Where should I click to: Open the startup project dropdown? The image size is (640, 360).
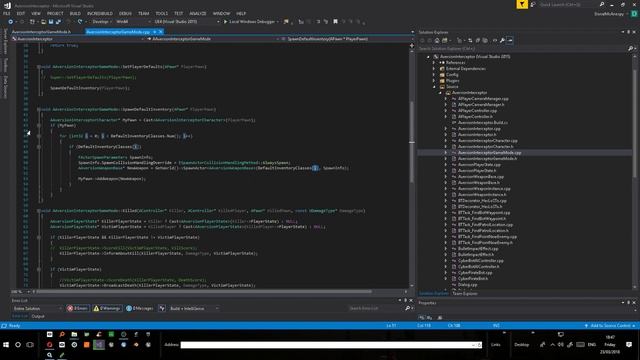pyautogui.click(x=187, y=22)
